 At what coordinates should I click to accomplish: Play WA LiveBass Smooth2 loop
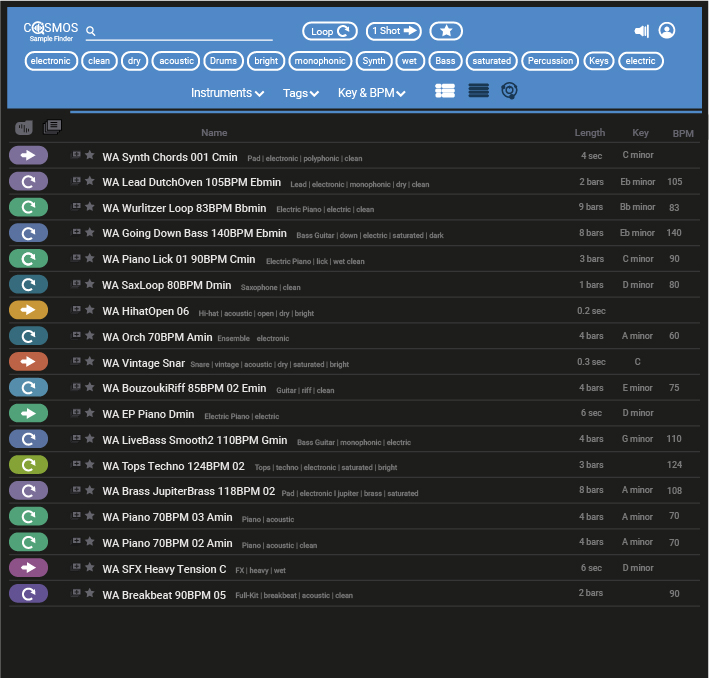[28, 439]
